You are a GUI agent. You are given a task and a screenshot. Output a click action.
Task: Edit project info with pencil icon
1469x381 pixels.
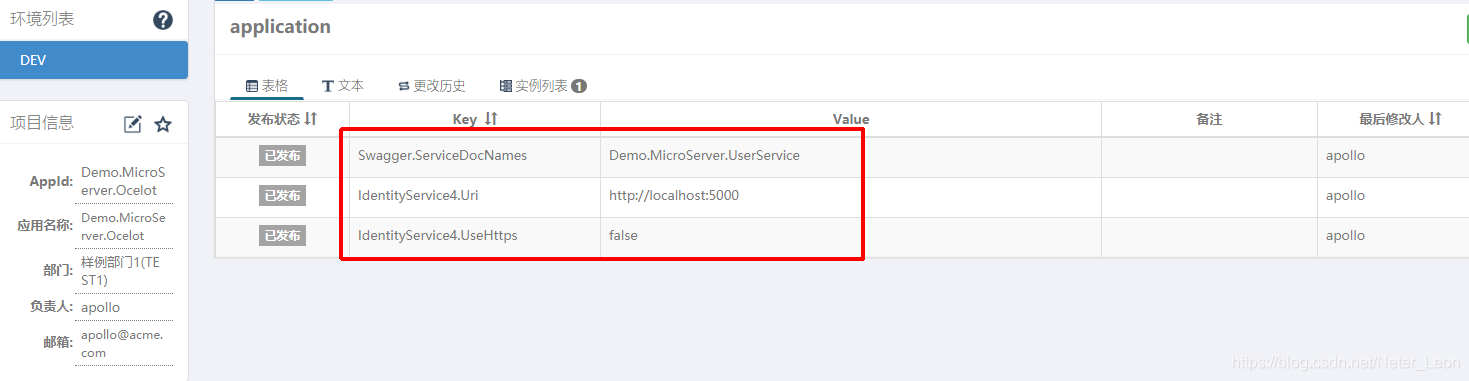[133, 124]
